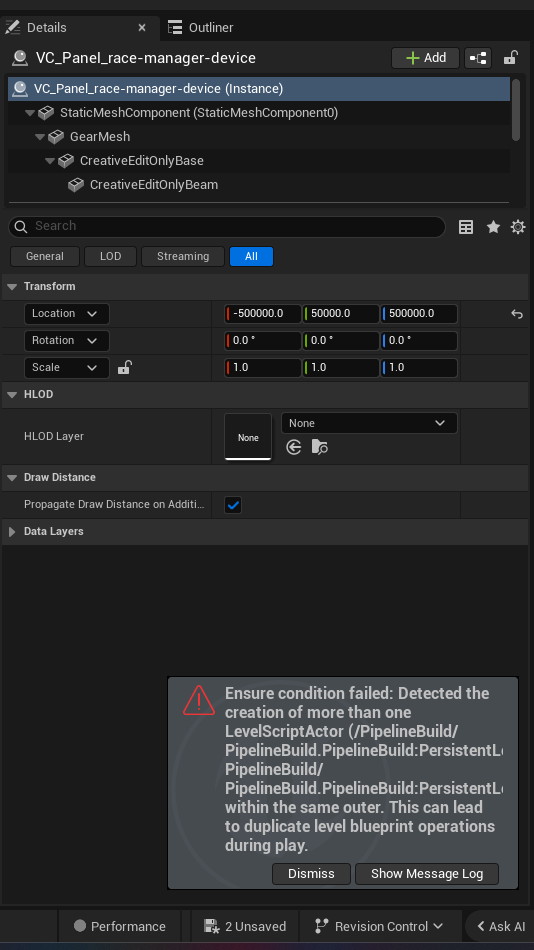534x950 pixels.
Task: Open the property matrix table icon
Action: [x=466, y=227]
